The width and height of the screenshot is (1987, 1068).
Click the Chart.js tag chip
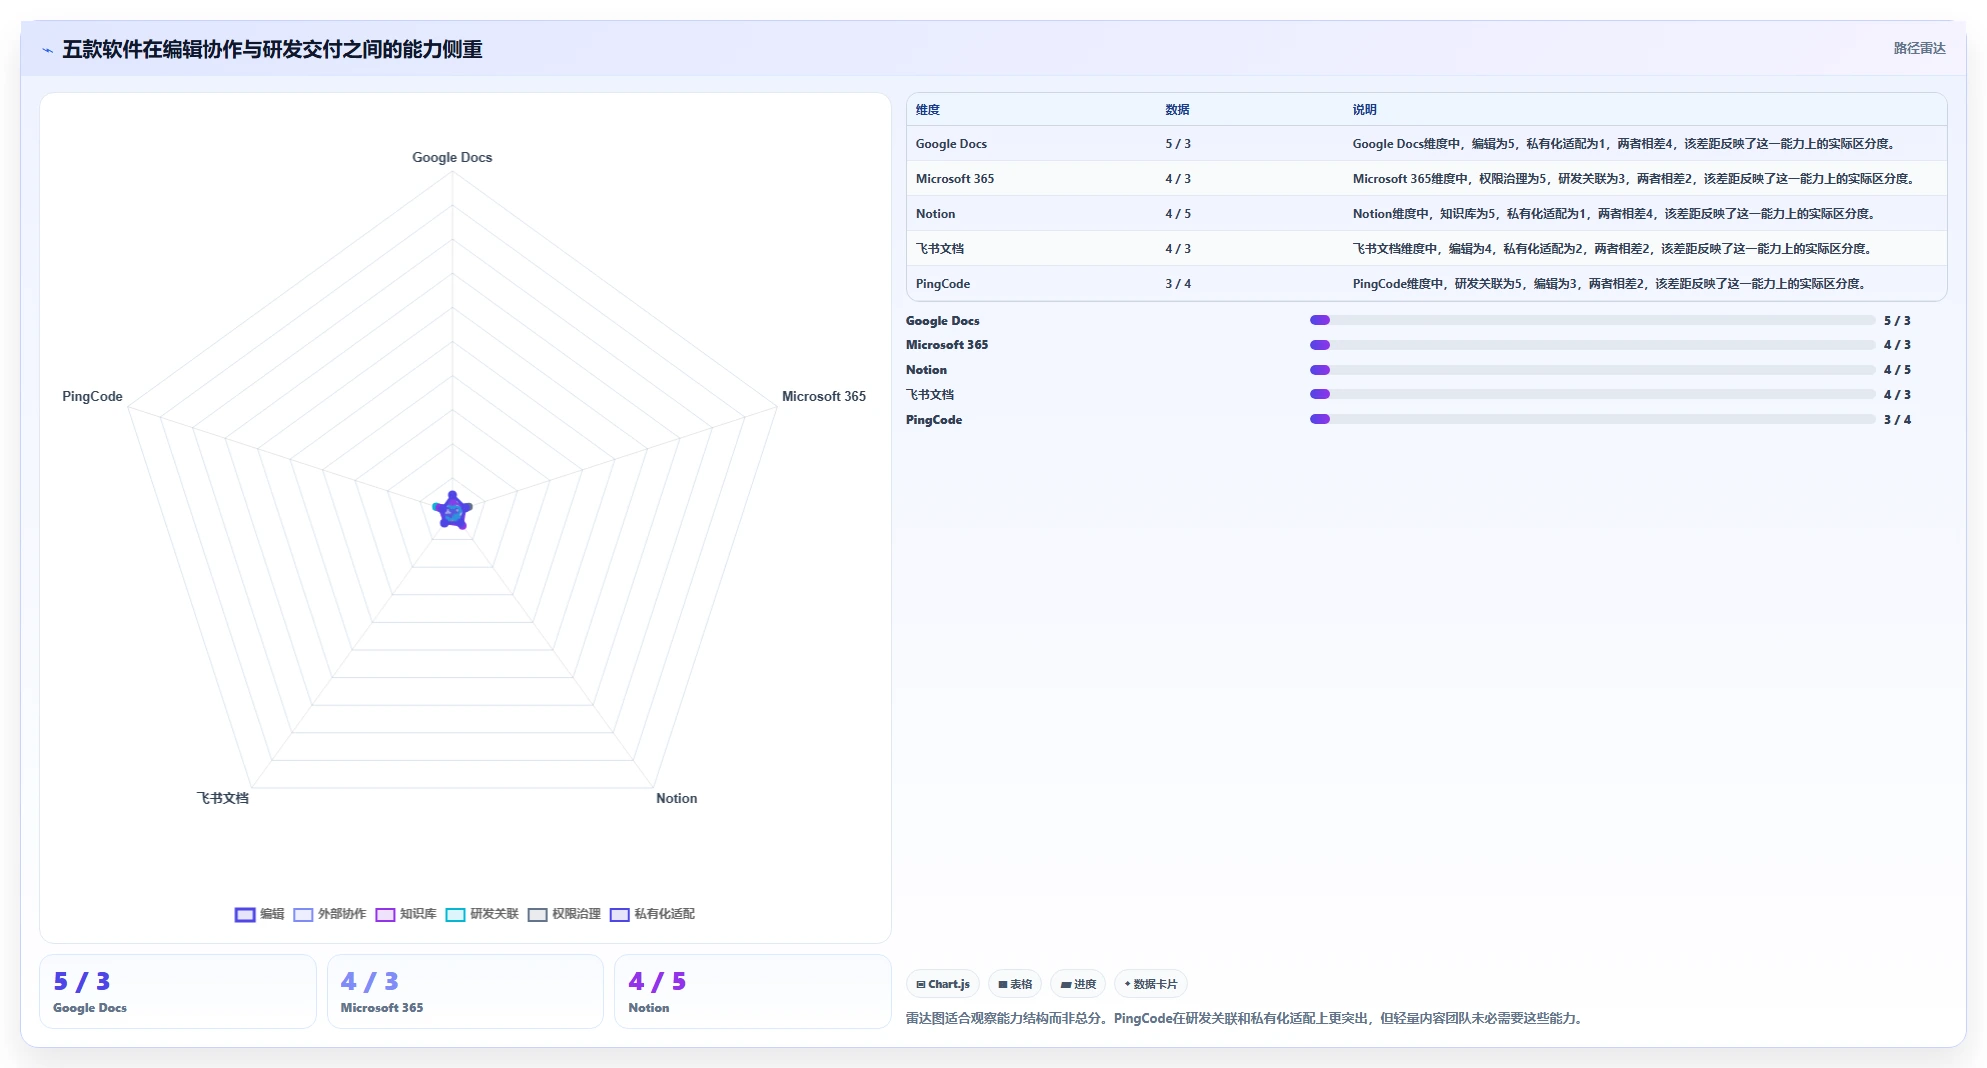943,984
